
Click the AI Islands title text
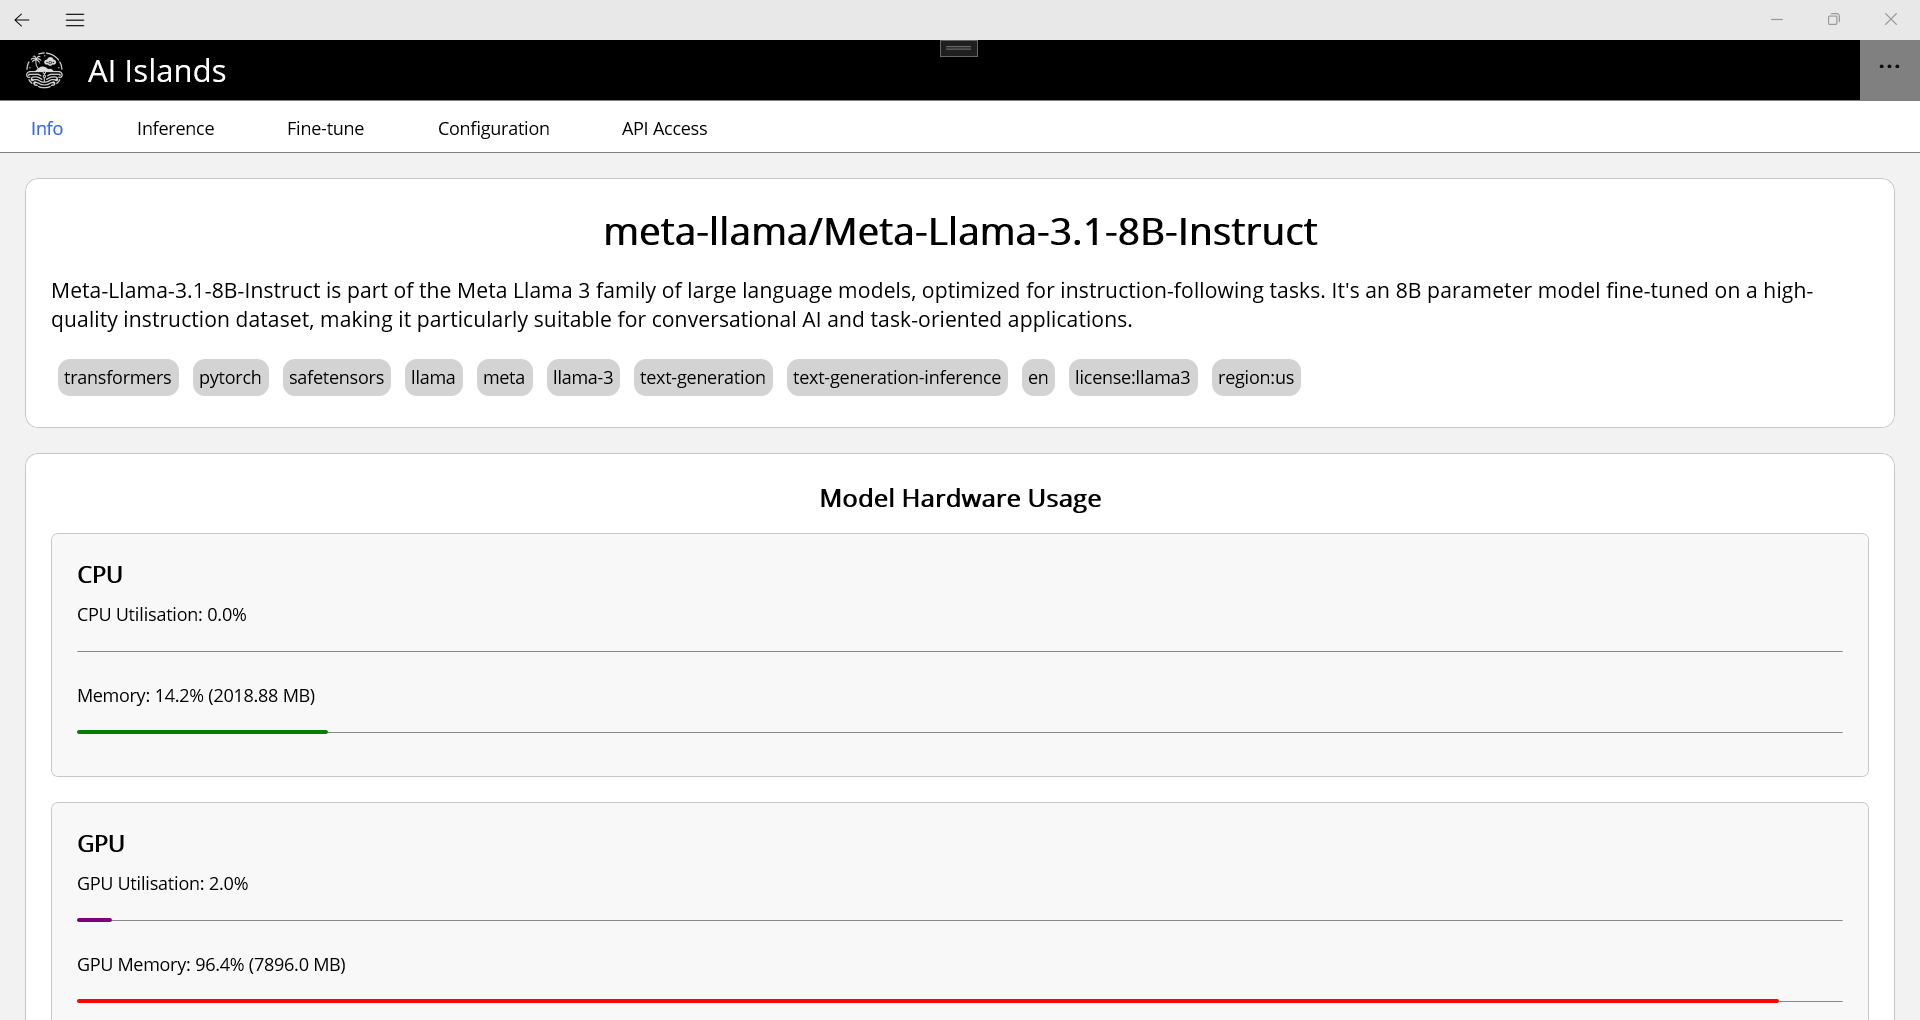pyautogui.click(x=157, y=71)
